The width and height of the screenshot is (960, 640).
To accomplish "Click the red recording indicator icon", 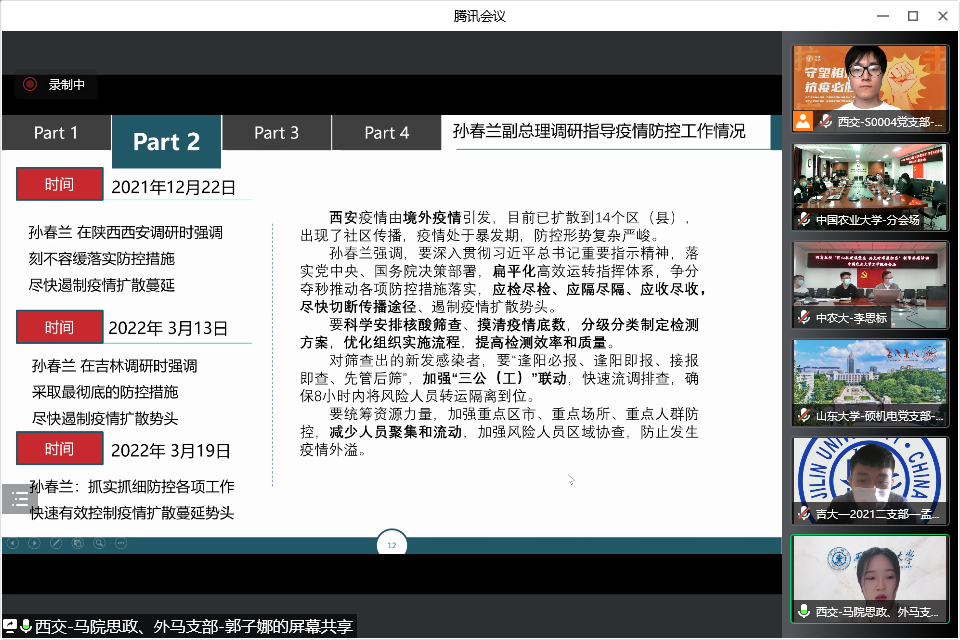I will (x=30, y=85).
